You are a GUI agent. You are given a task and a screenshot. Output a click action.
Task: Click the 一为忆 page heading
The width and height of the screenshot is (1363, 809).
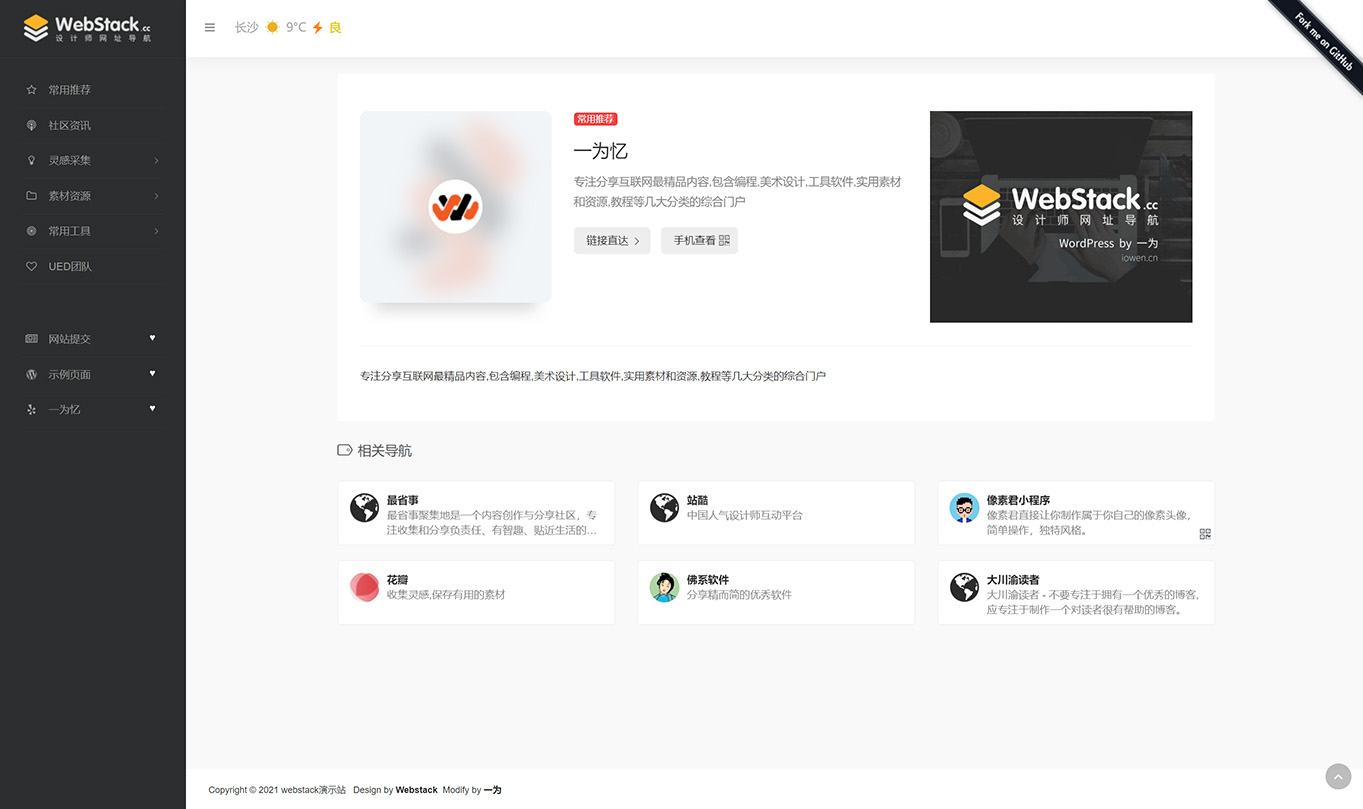(x=601, y=151)
